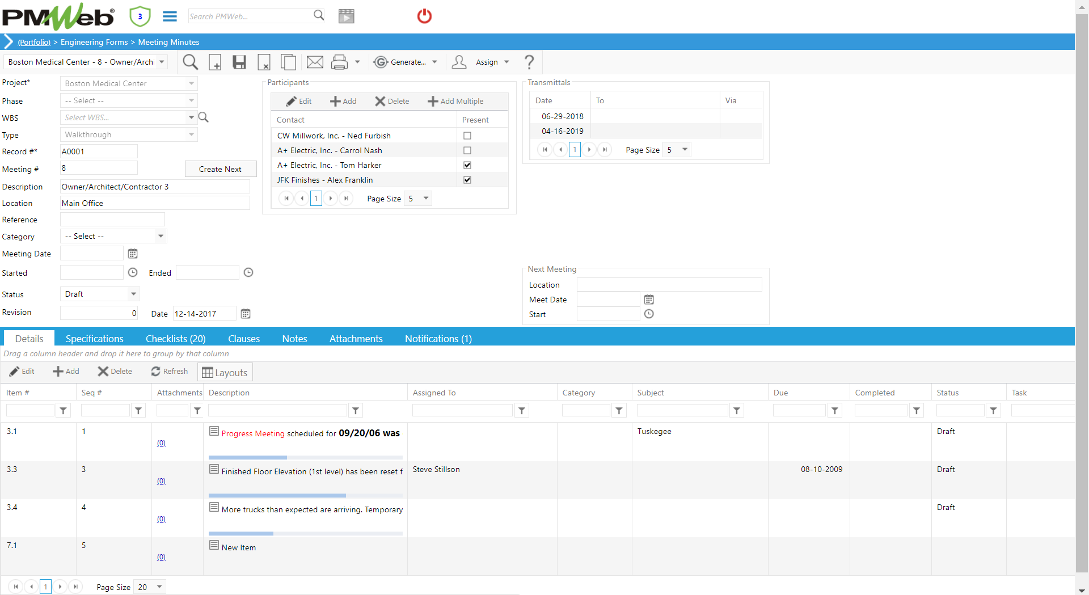Open attachment icon for item 3.3
The height and width of the screenshot is (595, 1089).
point(161,481)
